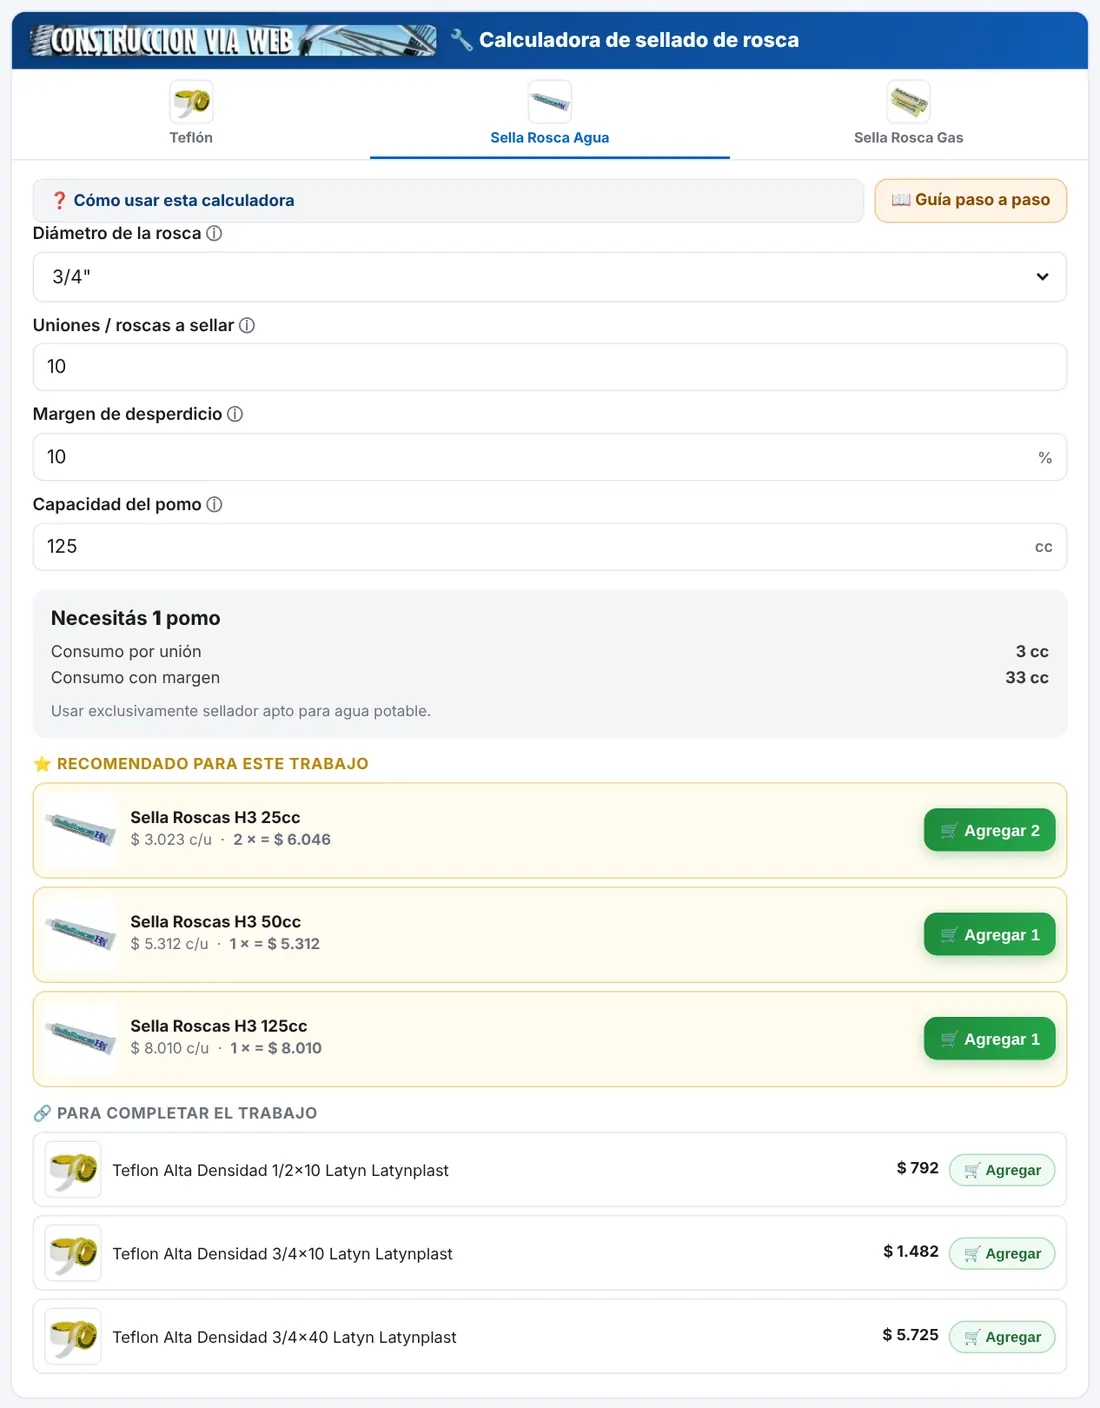
Task: Open the Teflon 3/4×10 Latyn product image
Action: coord(73,1253)
